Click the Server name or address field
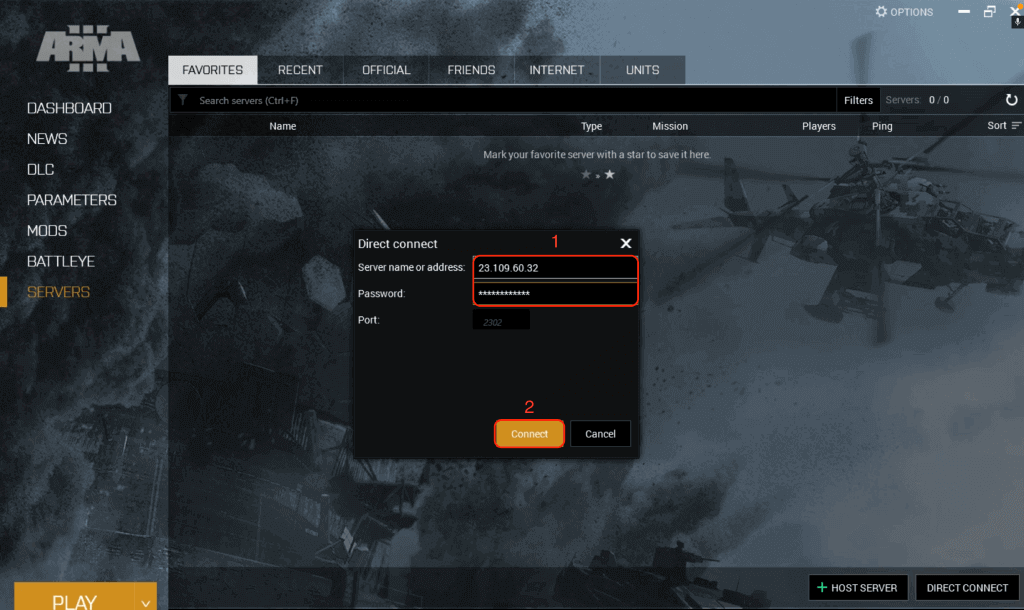The image size is (1024, 610). (554, 268)
